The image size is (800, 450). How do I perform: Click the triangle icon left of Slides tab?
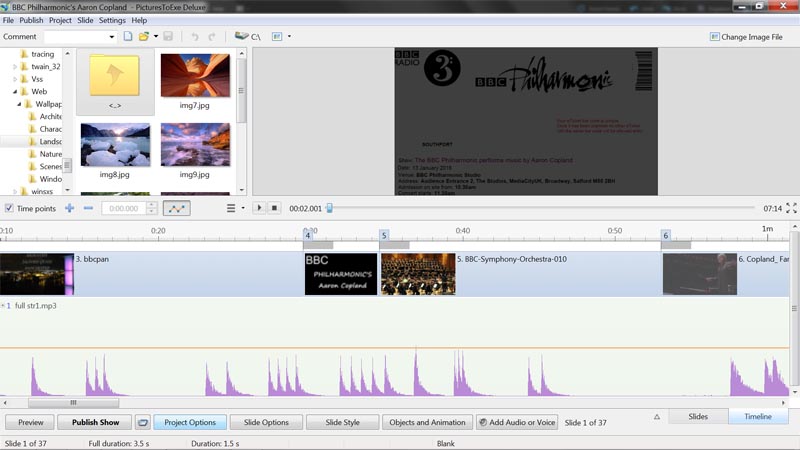(x=657, y=417)
